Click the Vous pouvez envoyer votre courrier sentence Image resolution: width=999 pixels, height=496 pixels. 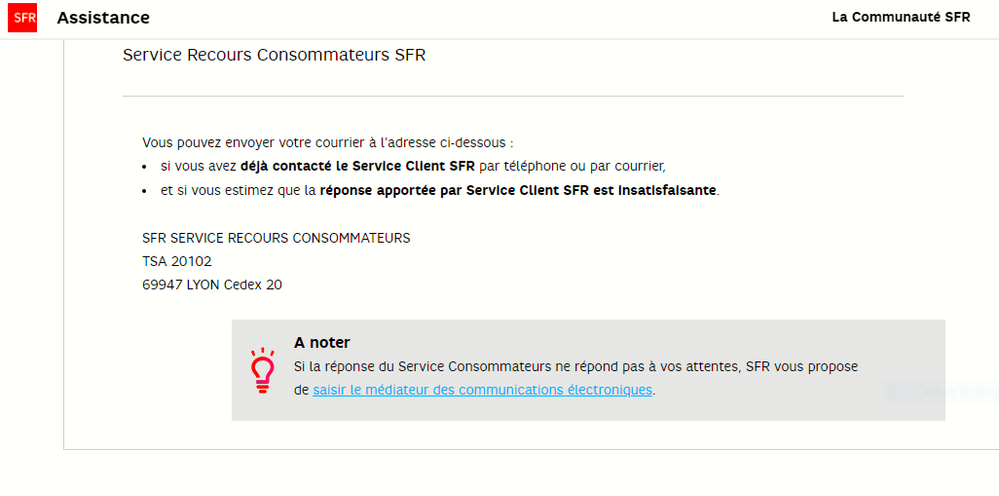click(x=327, y=143)
